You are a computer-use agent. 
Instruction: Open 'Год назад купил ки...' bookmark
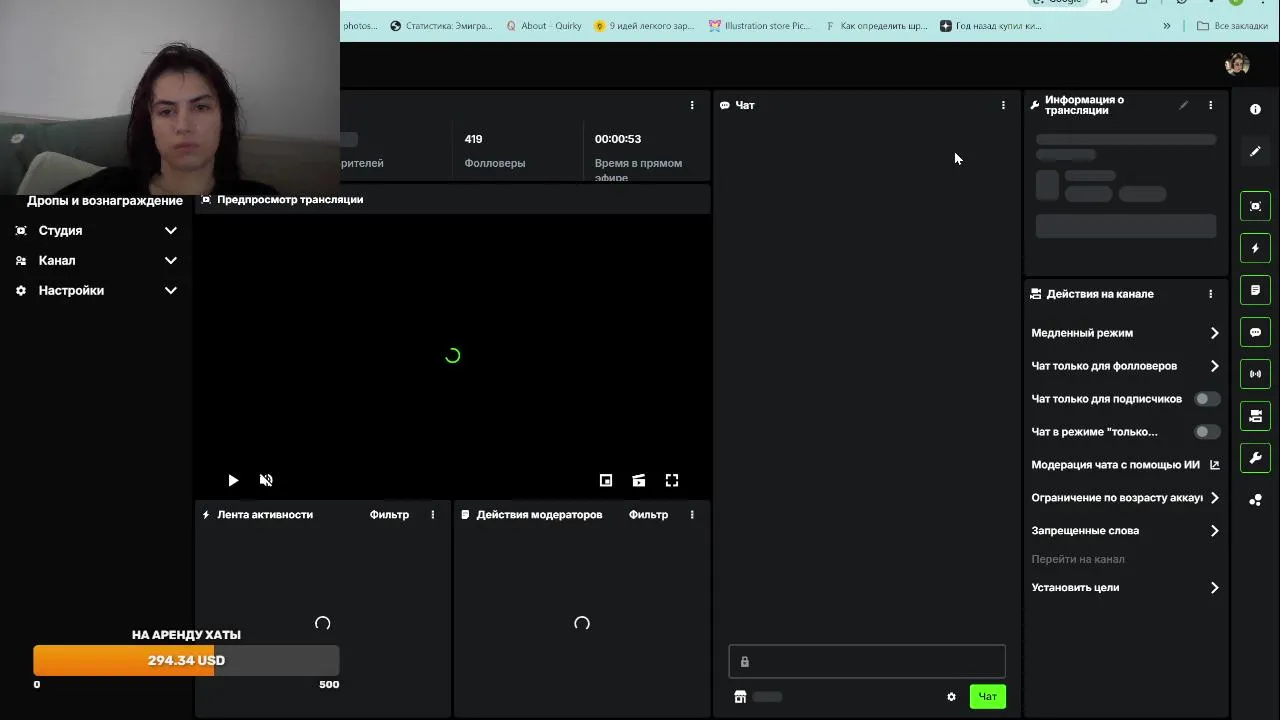tap(991, 26)
